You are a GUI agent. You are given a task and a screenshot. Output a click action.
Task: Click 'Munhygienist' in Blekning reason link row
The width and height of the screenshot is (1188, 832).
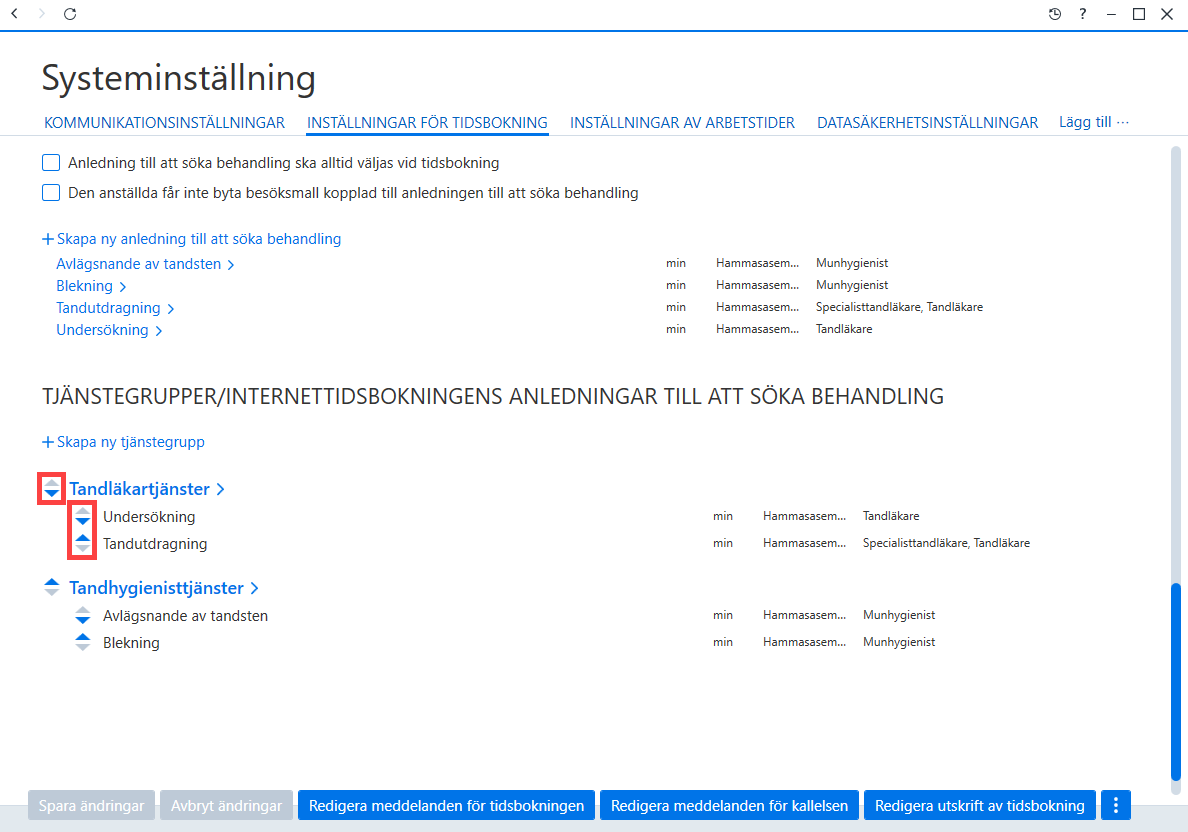click(x=852, y=285)
